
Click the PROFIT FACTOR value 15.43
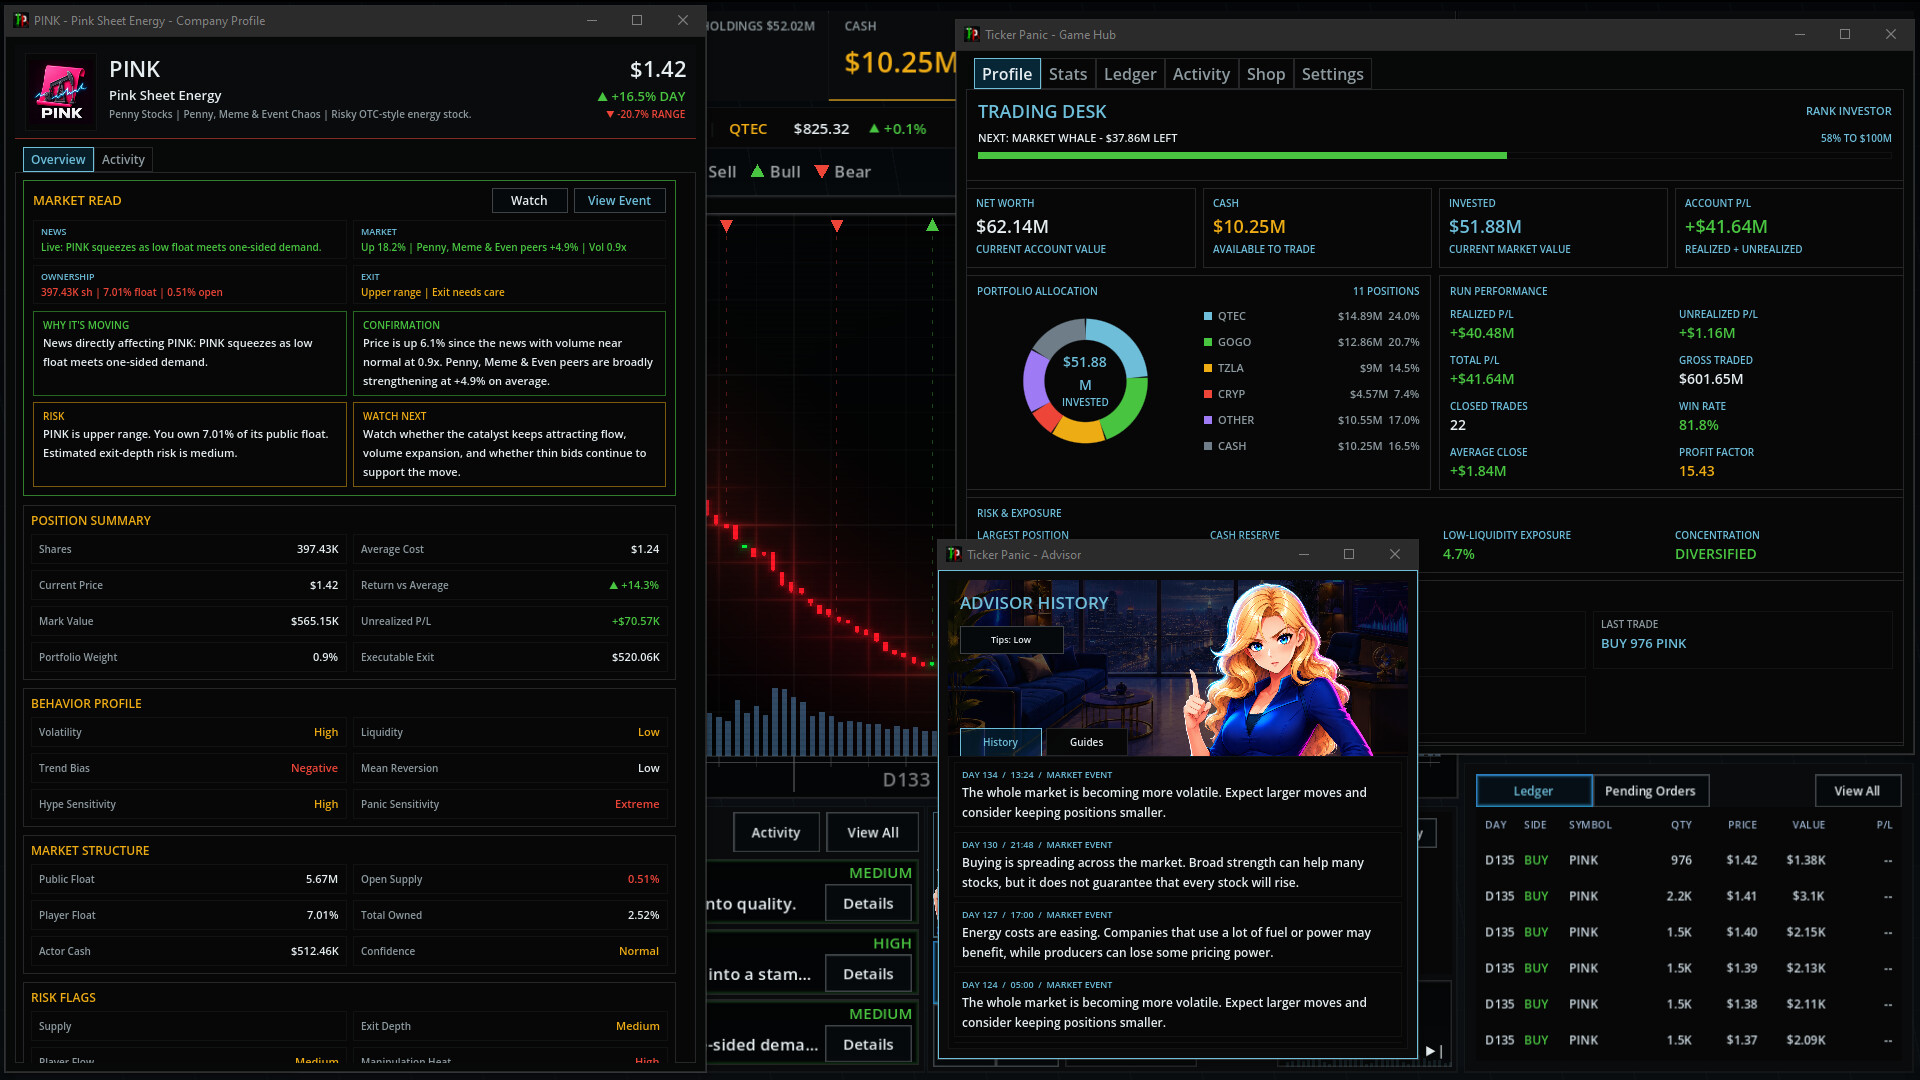pyautogui.click(x=1696, y=471)
